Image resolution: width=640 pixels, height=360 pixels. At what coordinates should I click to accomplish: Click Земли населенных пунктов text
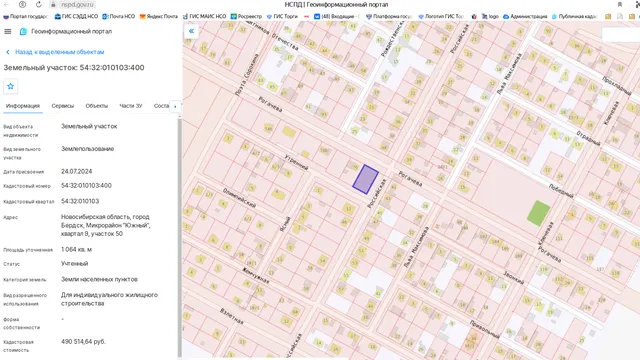click(99, 280)
